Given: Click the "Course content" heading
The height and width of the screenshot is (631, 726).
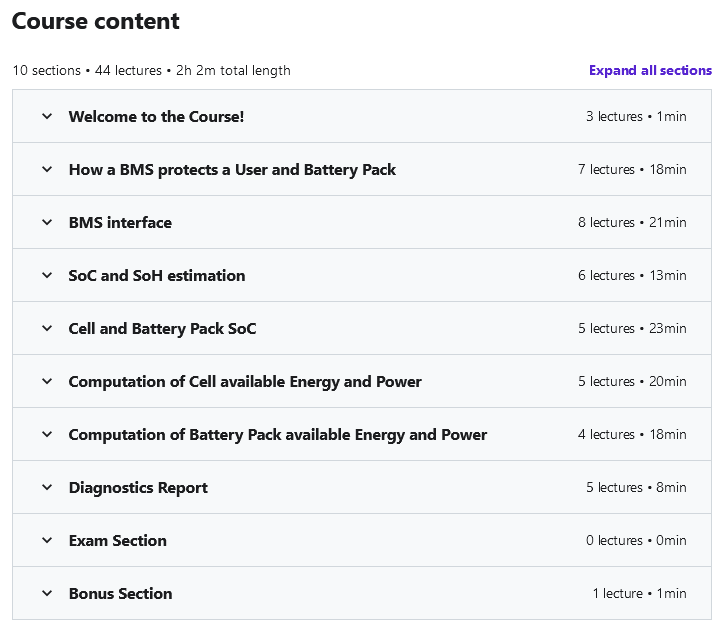Looking at the screenshot, I should pyautogui.click(x=96, y=21).
